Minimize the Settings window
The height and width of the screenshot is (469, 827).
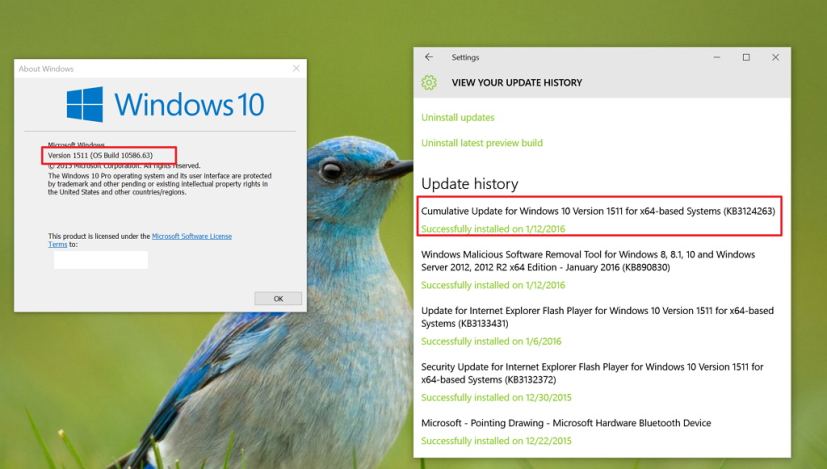tap(717, 57)
